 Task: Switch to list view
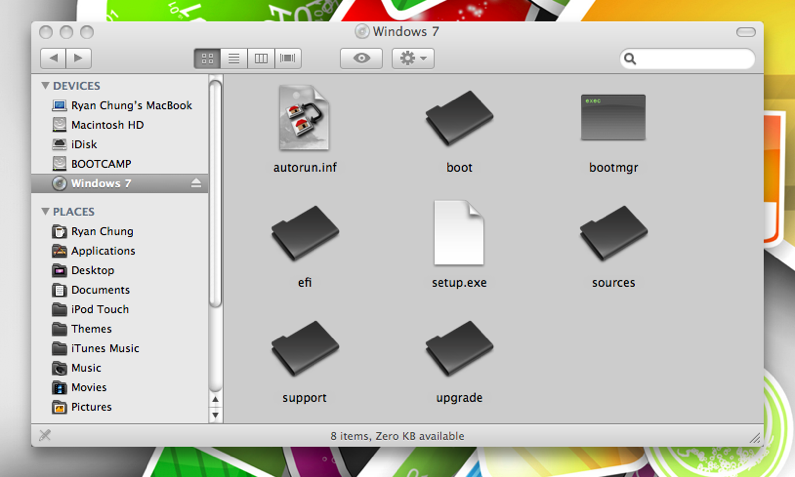pyautogui.click(x=234, y=58)
